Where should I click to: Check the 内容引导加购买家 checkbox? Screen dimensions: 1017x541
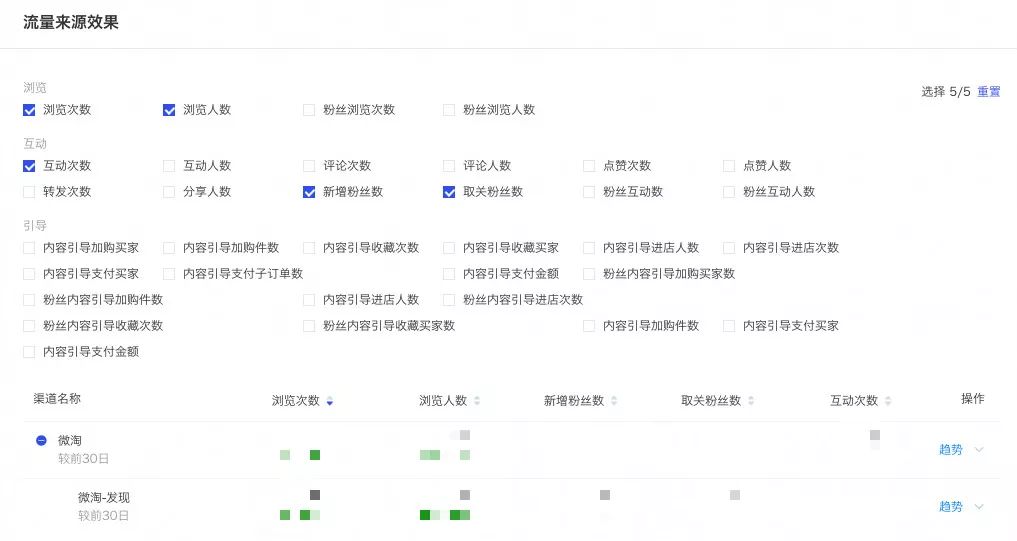(x=29, y=248)
